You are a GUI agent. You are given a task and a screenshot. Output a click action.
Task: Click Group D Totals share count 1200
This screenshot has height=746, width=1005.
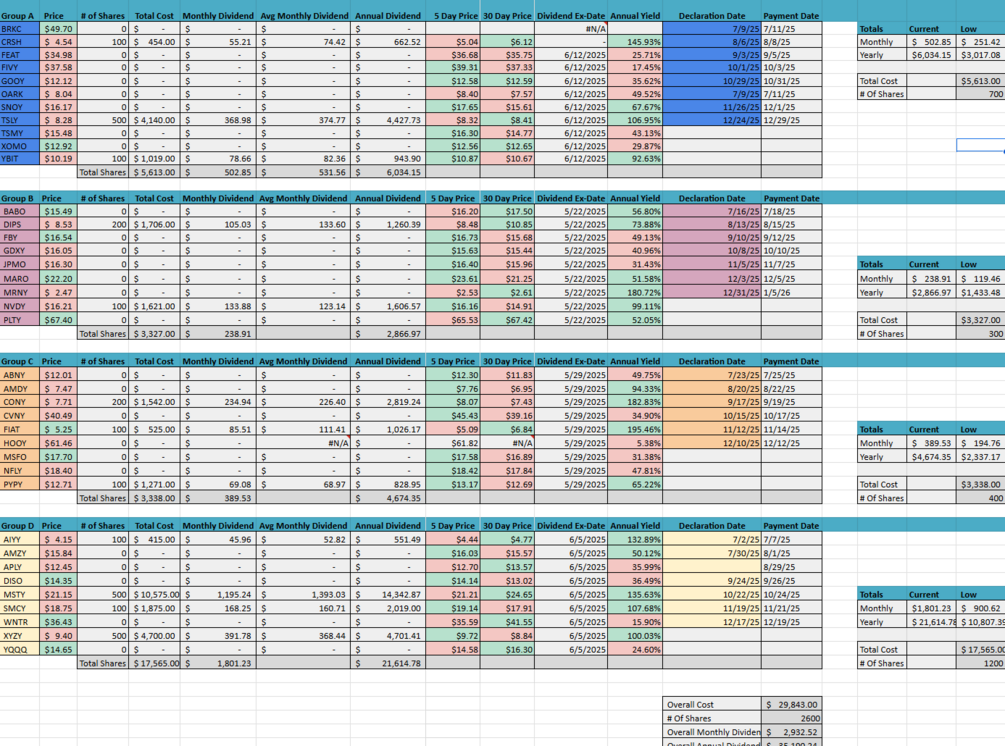click(981, 663)
